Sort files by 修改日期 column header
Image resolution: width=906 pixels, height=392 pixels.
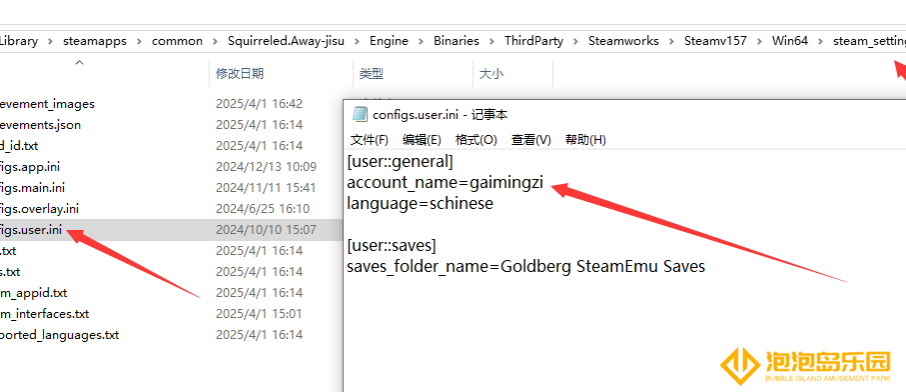click(239, 73)
